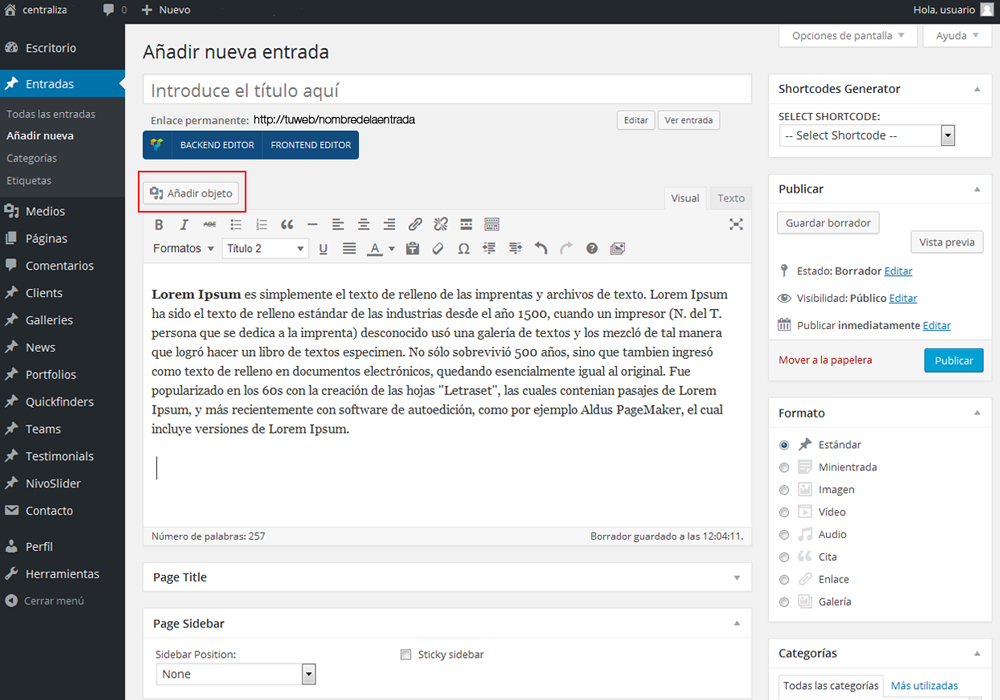
Task: Click the blue Publicar button
Action: tap(953, 360)
